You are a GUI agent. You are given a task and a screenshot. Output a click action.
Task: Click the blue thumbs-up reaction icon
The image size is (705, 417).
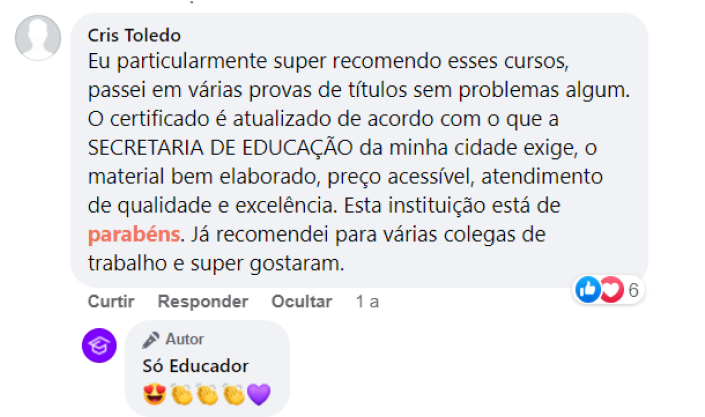588,289
